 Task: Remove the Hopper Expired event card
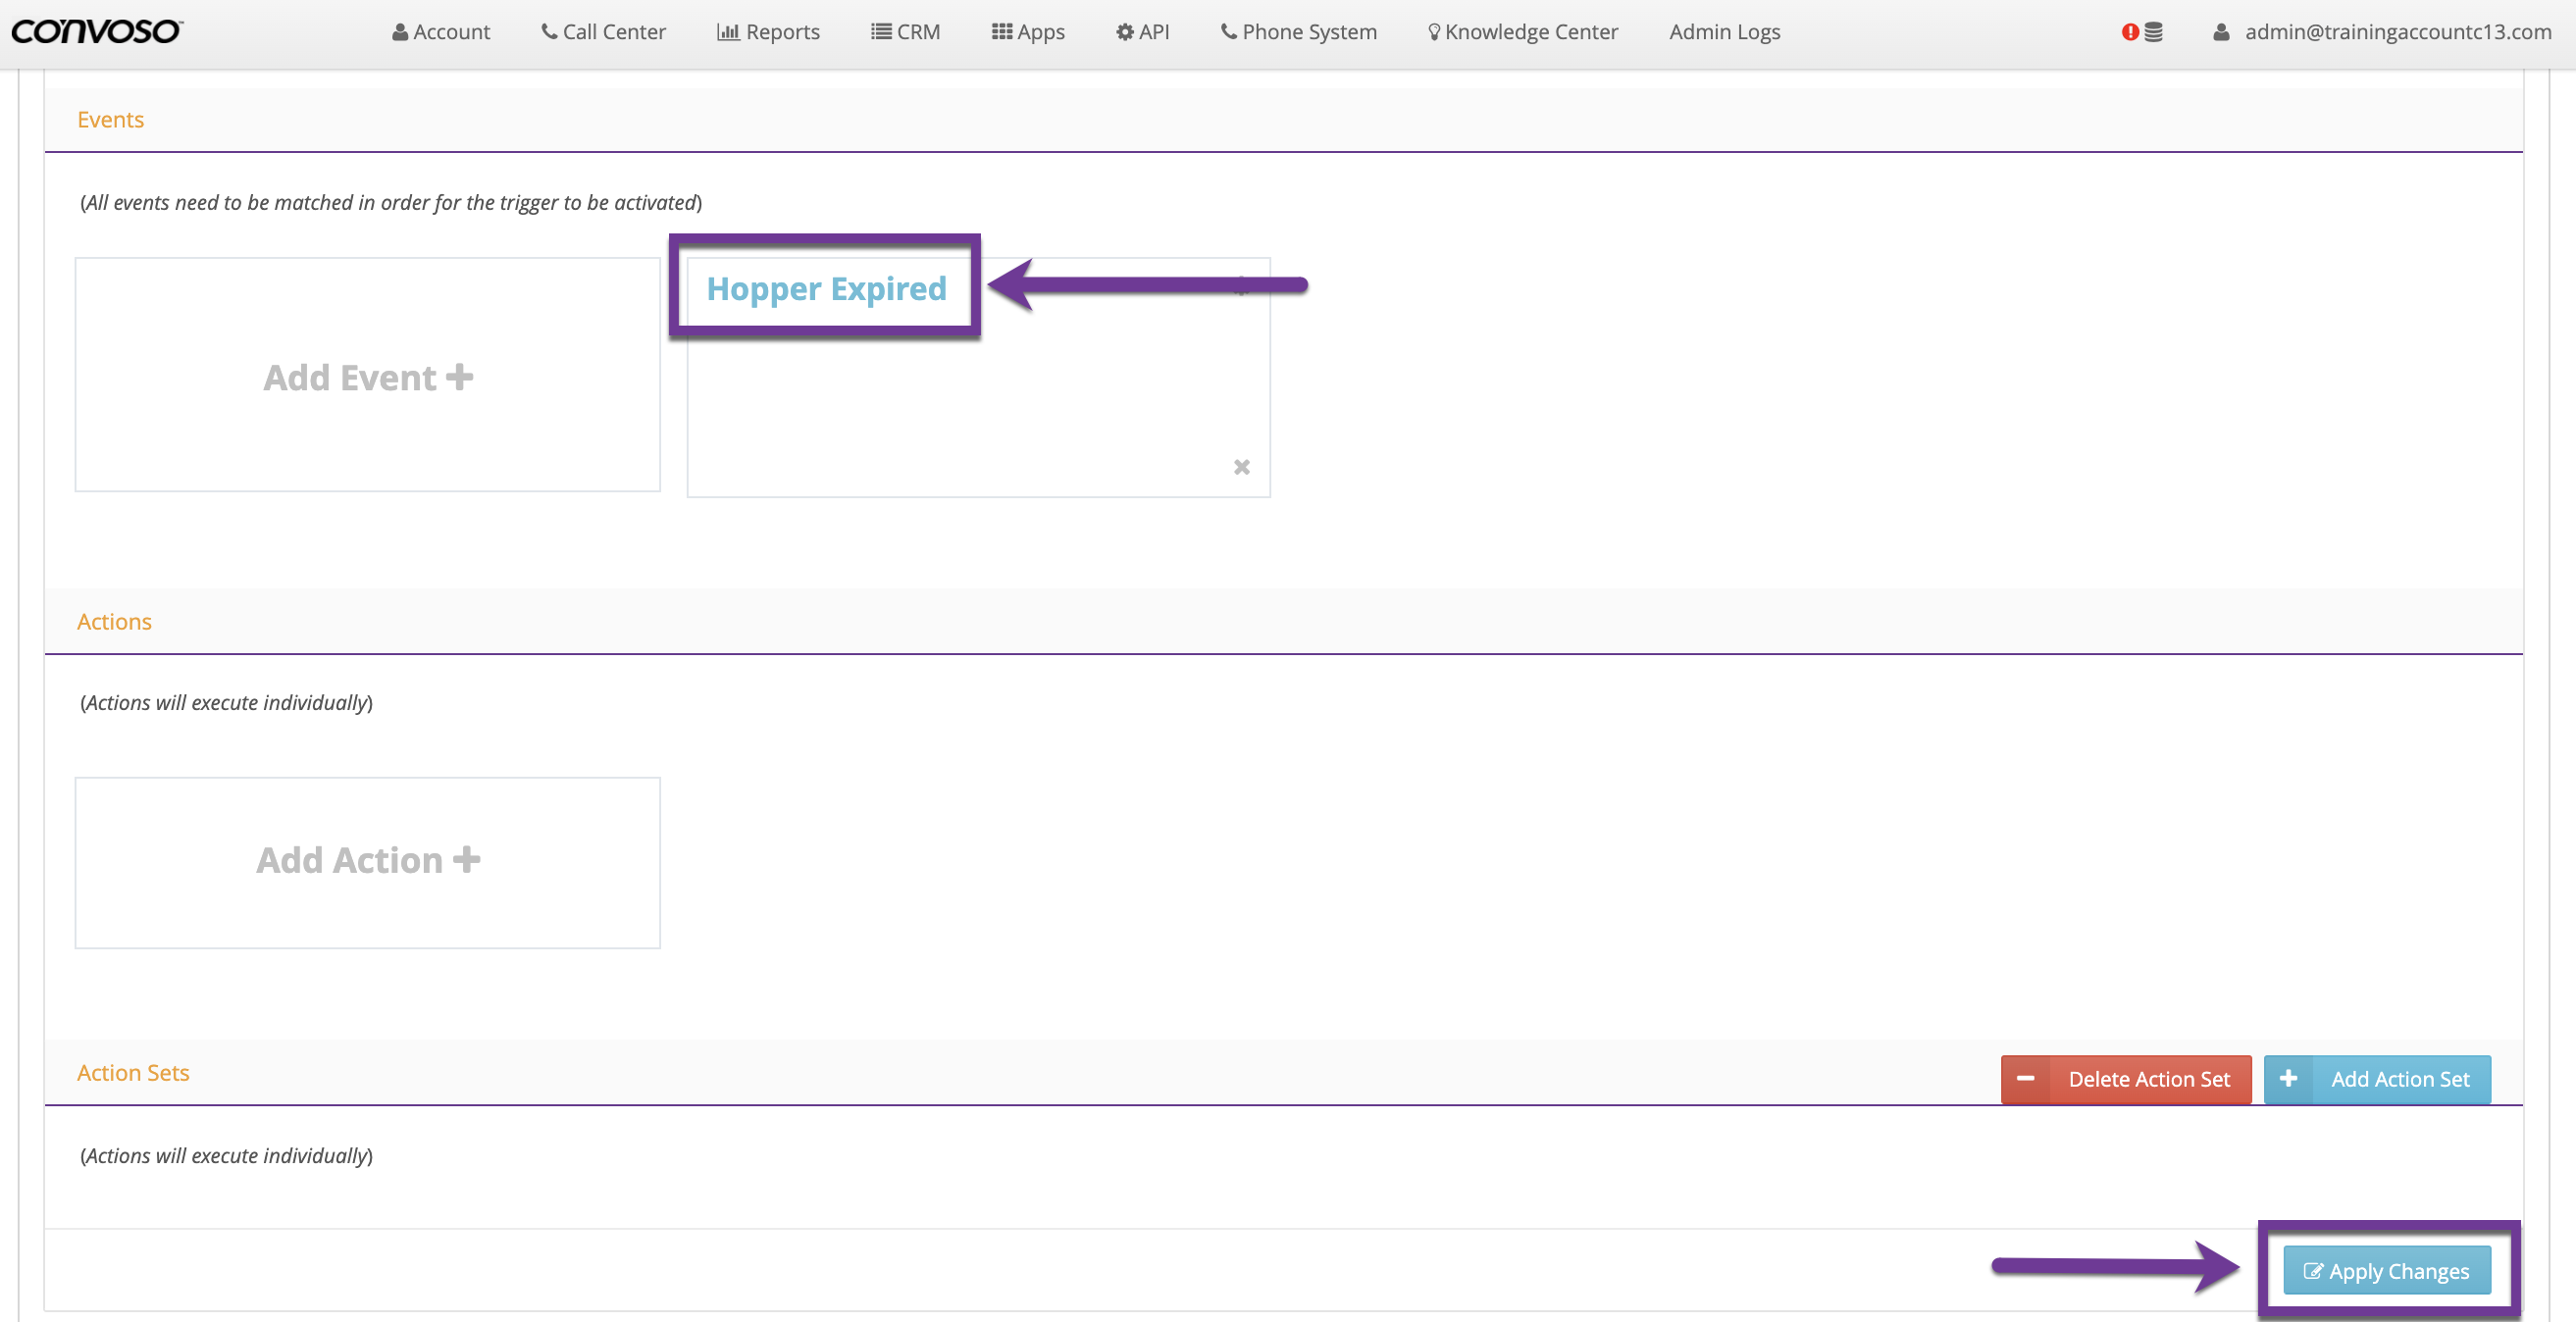click(x=1241, y=467)
